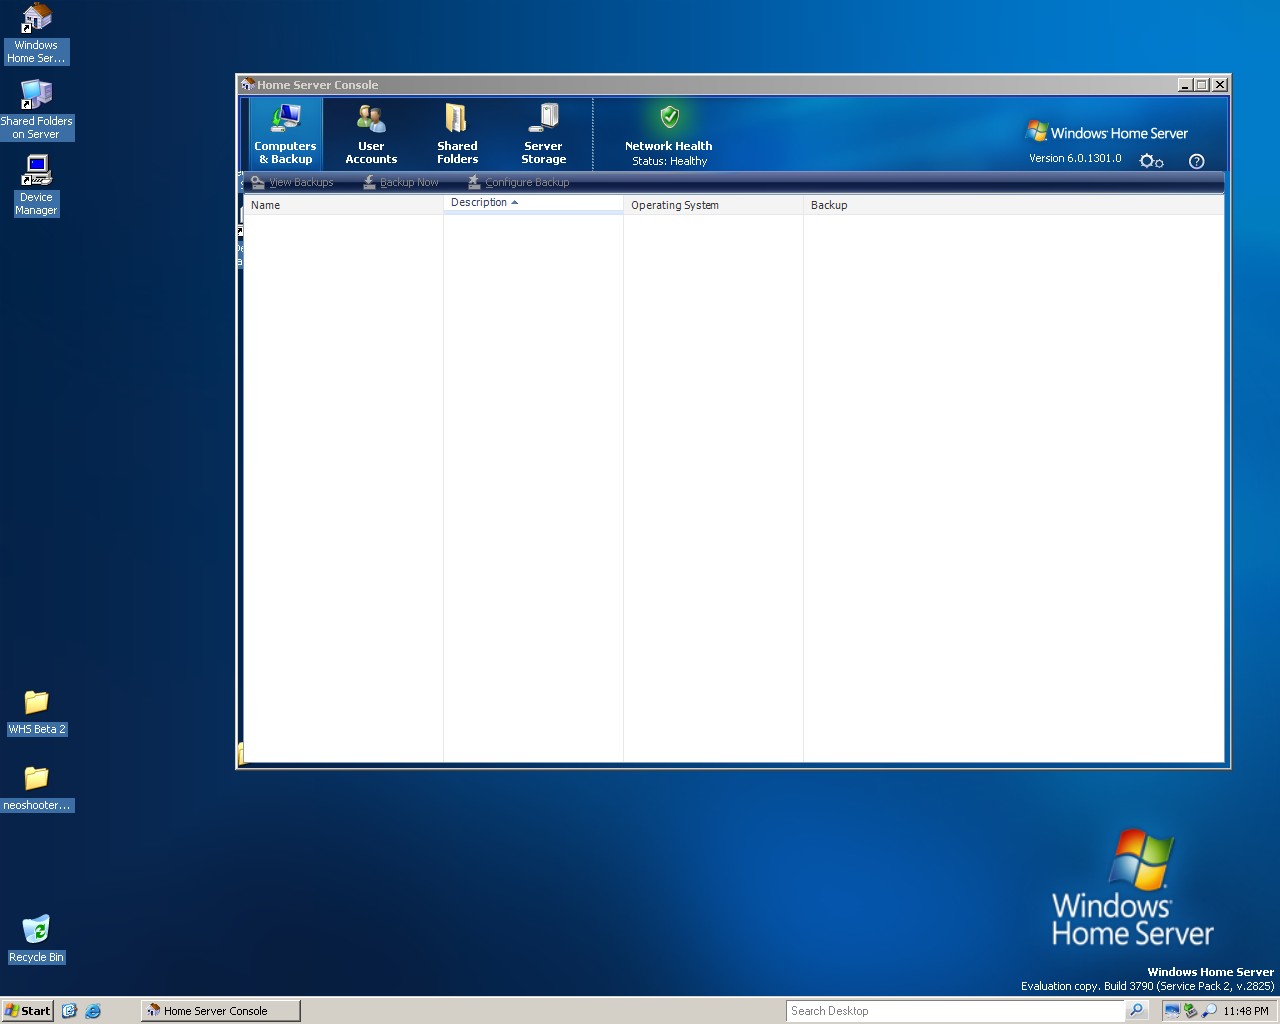This screenshot has height=1024, width=1280.
Task: Sort by Operating System column header
Action: (713, 205)
